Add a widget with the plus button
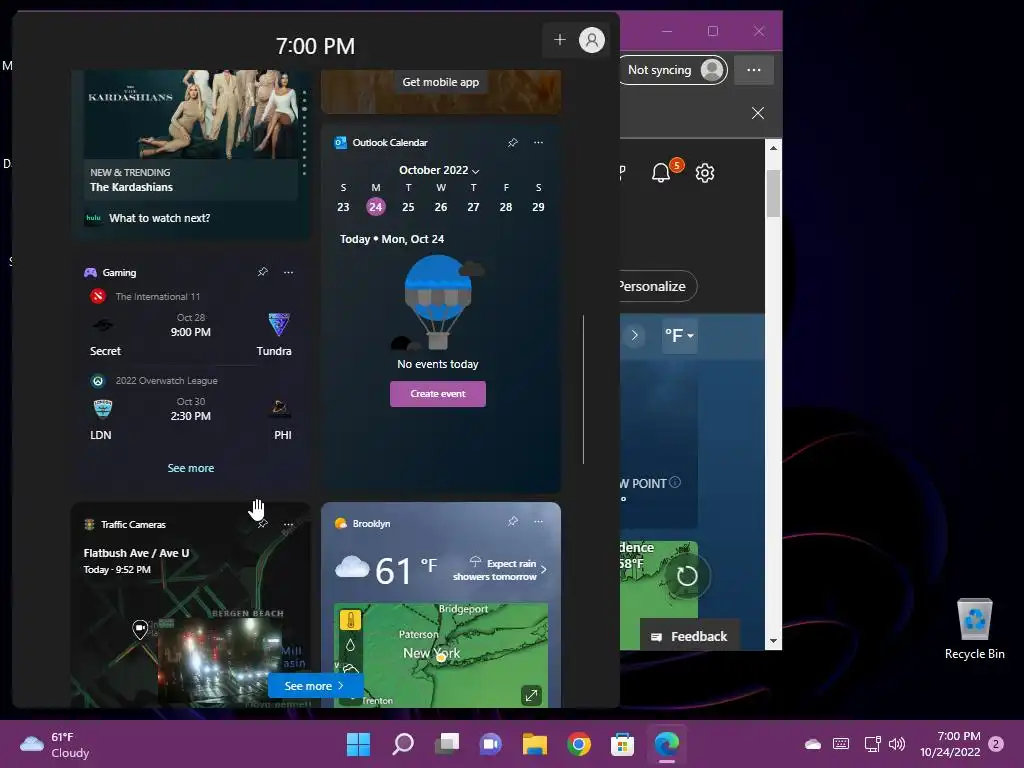Screen dimensions: 1024x768 click(x=560, y=40)
